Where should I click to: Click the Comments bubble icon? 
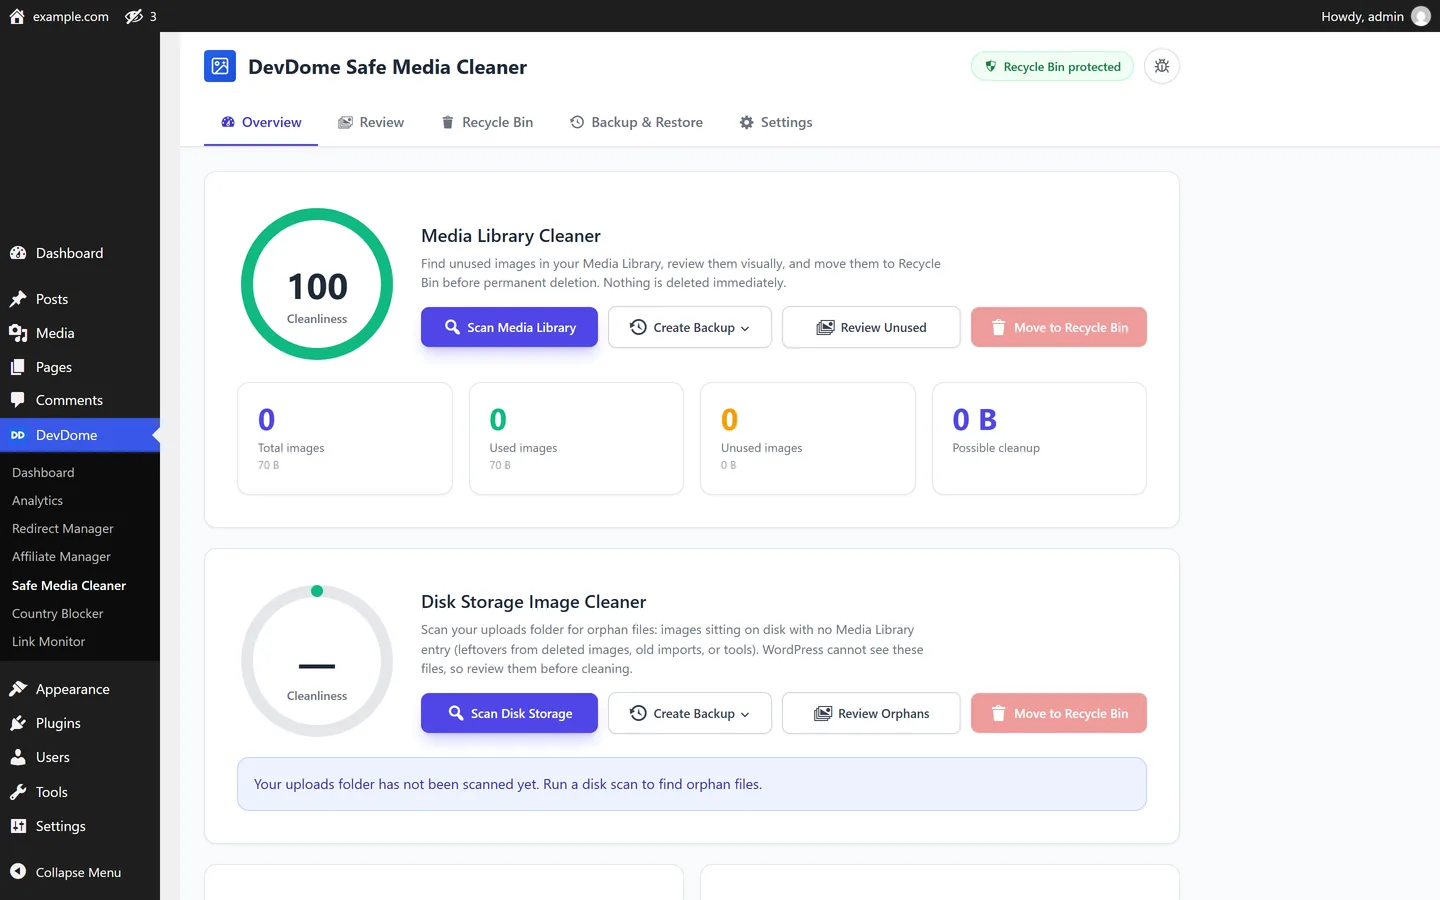point(18,400)
